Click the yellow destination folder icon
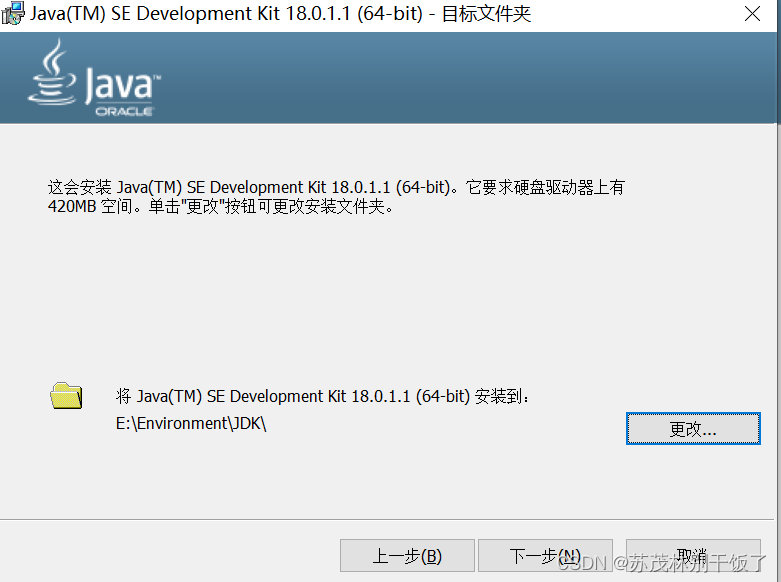 point(66,396)
